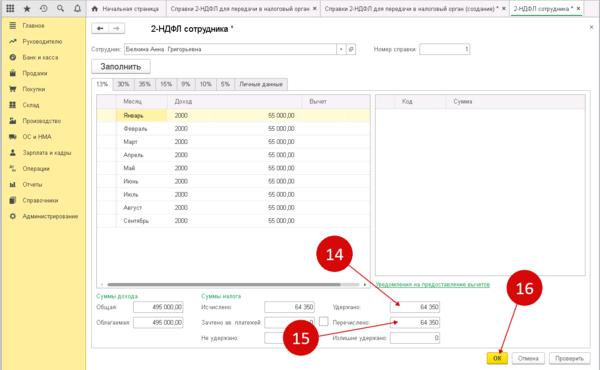Image resolution: width=600 pixels, height=370 pixels.
Task: Click the Излишне удержано field
Action: 415,338
